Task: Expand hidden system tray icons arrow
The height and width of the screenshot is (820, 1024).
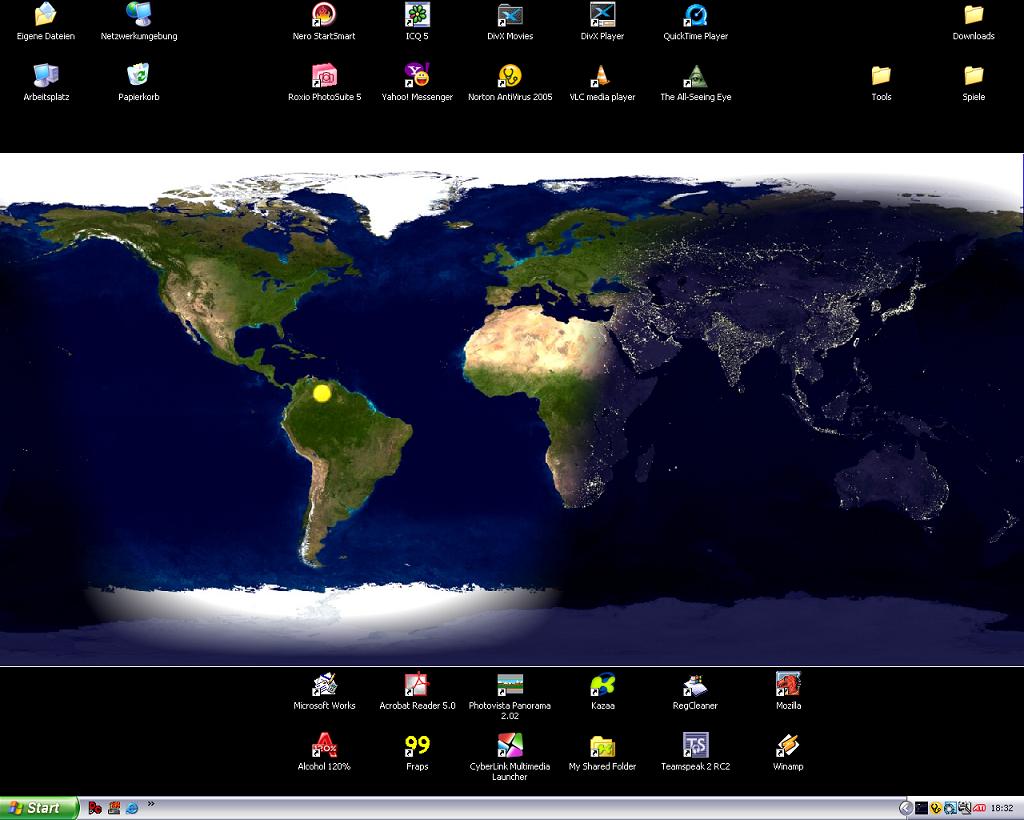Action: pos(905,808)
